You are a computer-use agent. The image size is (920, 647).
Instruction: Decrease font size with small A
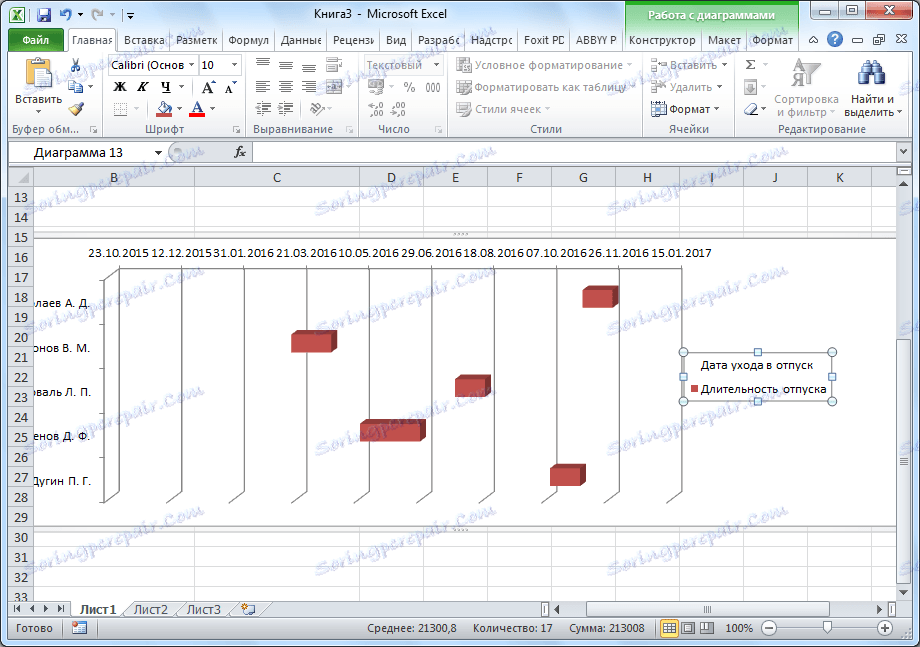tap(231, 87)
